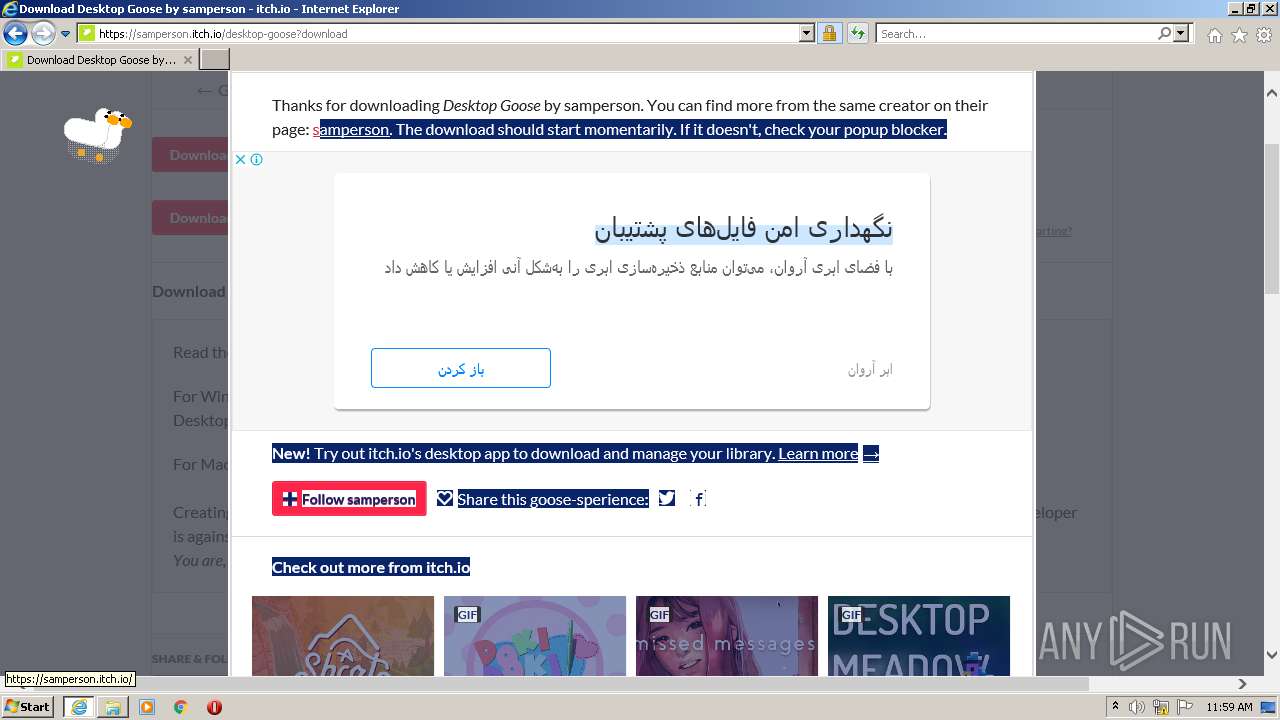Close the ad with the X icon
The image size is (1280, 720).
tap(240, 159)
